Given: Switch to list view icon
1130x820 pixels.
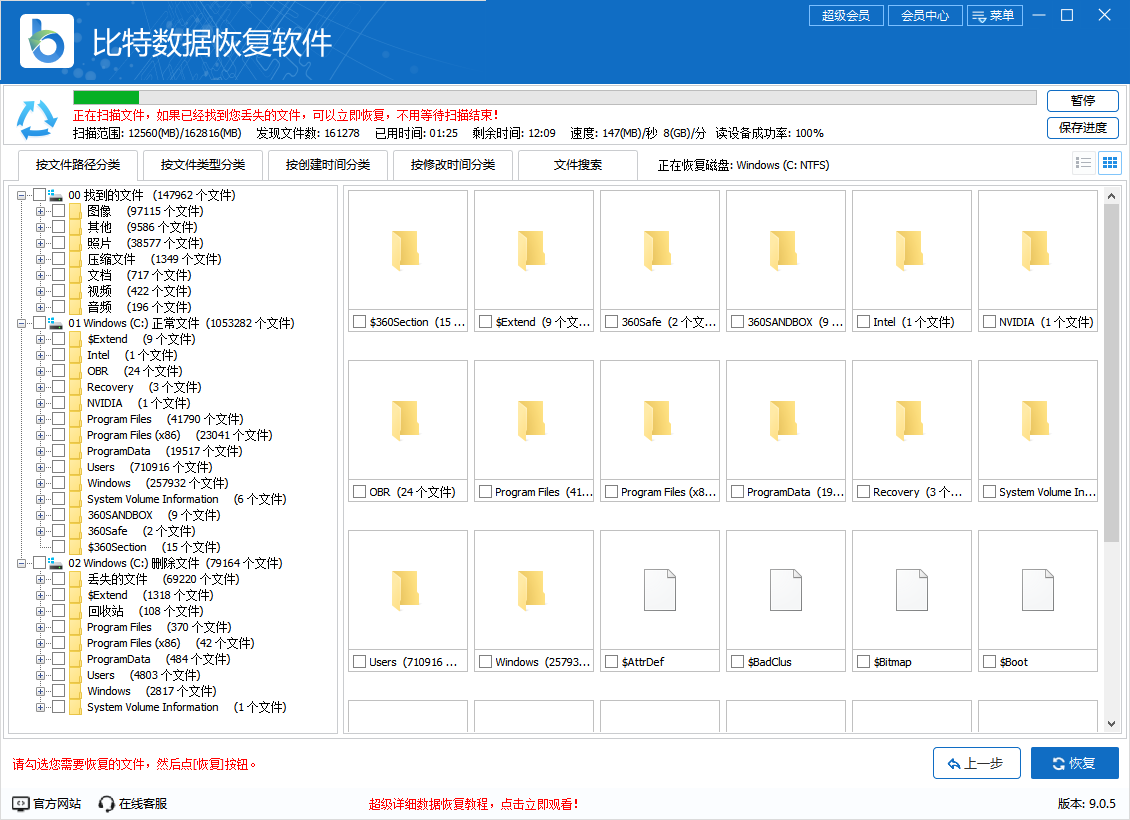Looking at the screenshot, I should click(x=1083, y=163).
